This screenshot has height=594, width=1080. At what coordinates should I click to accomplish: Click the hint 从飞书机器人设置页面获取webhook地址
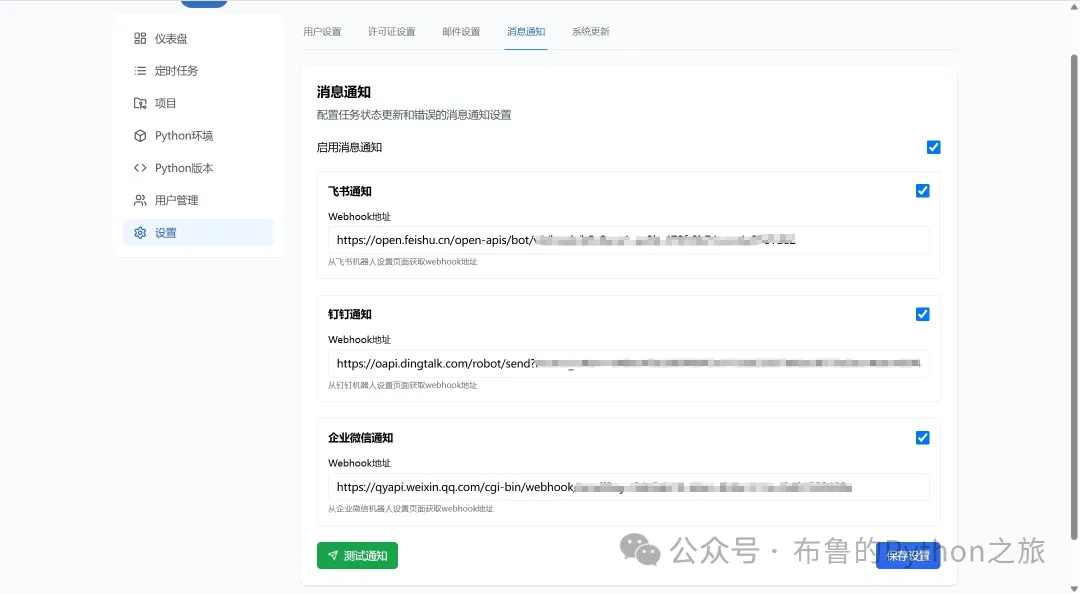coord(402,262)
